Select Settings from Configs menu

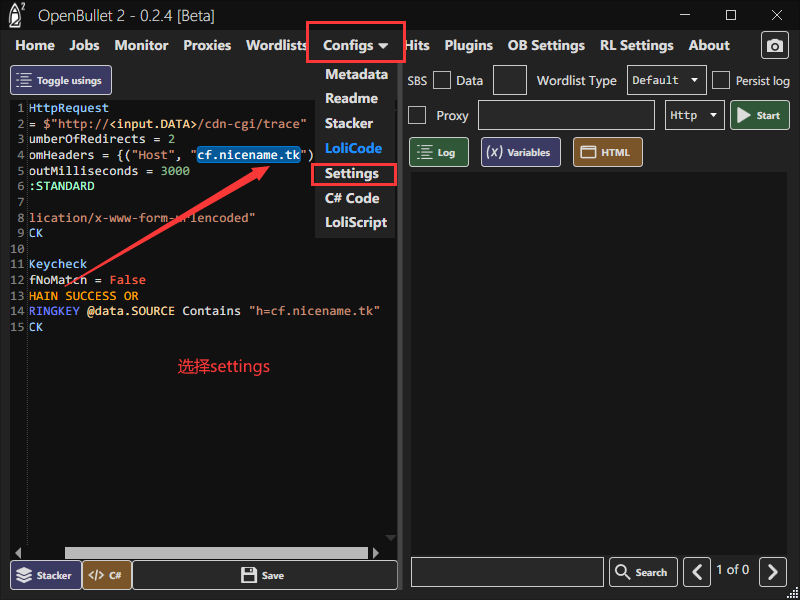[x=352, y=173]
